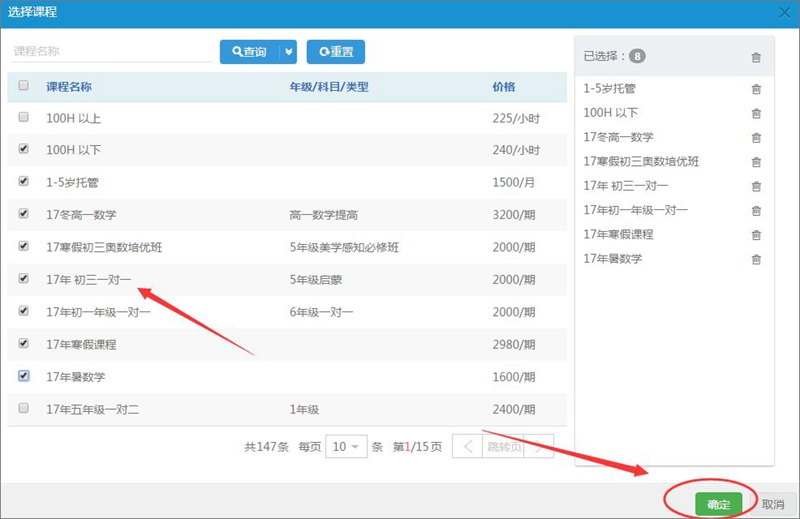
Task: Check the 100H 以上 course checkbox
Action: click(x=24, y=117)
